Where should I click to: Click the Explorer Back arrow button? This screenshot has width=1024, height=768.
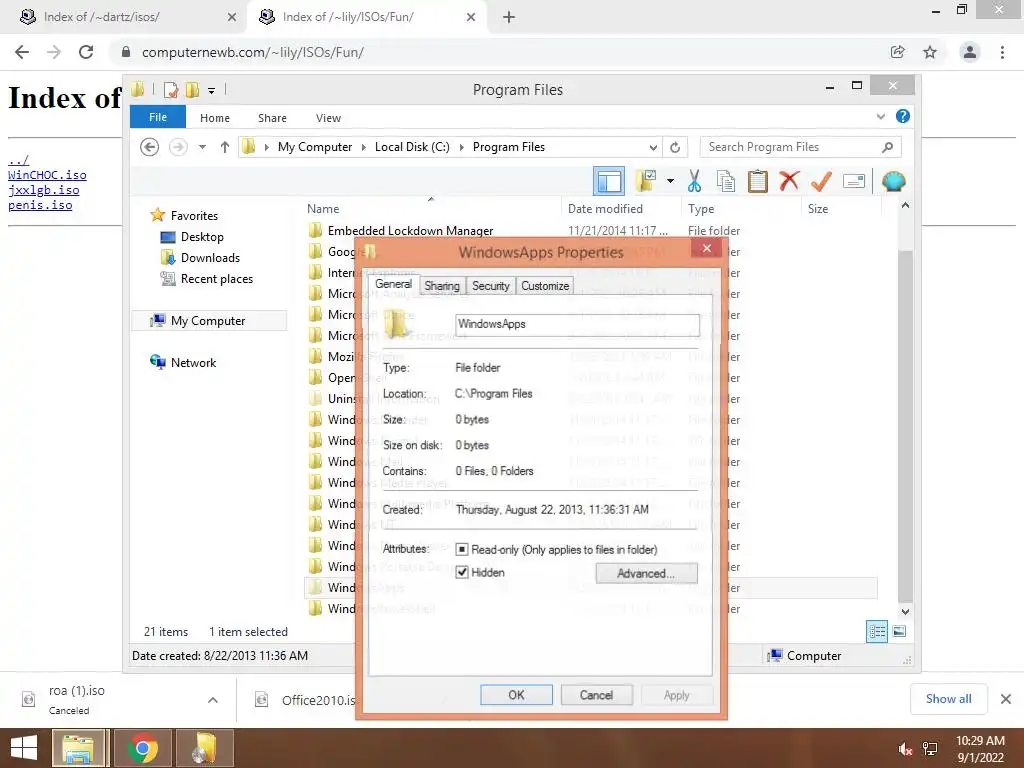click(150, 147)
